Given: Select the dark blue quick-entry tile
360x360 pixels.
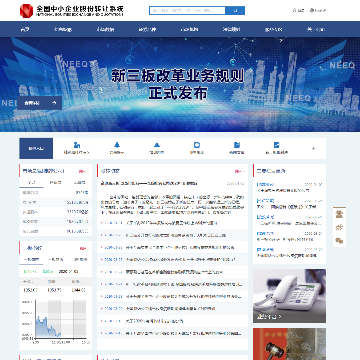Looking at the screenshot, I should tap(36, 148).
